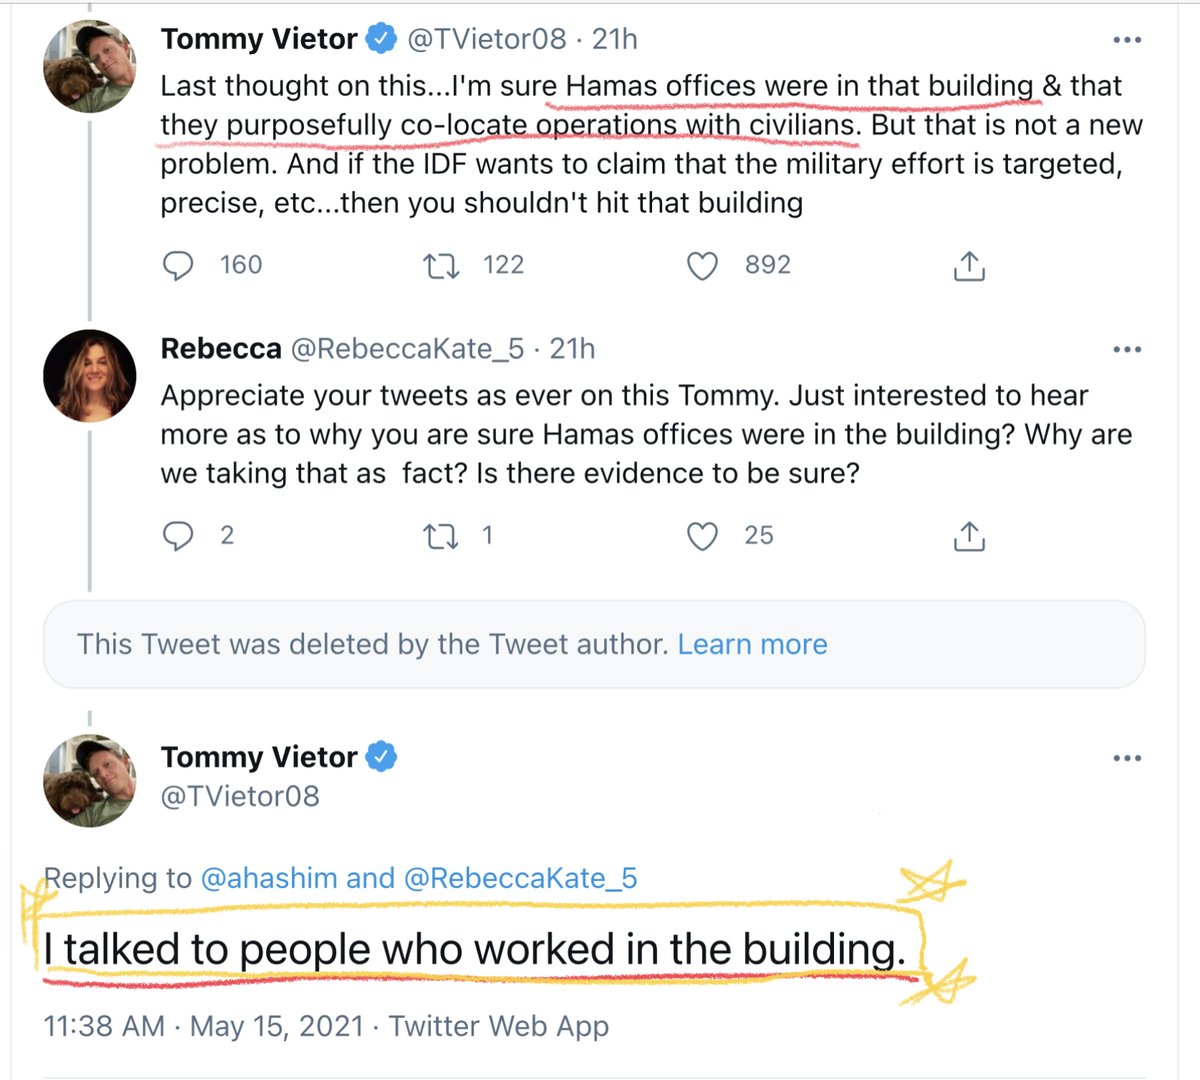The image size is (1200, 1080).
Task: Retweet Rebecca's tweet about evidence
Action: coord(440,536)
